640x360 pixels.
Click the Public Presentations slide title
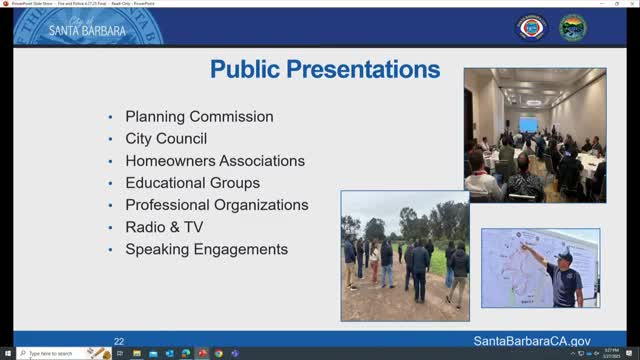pos(325,69)
